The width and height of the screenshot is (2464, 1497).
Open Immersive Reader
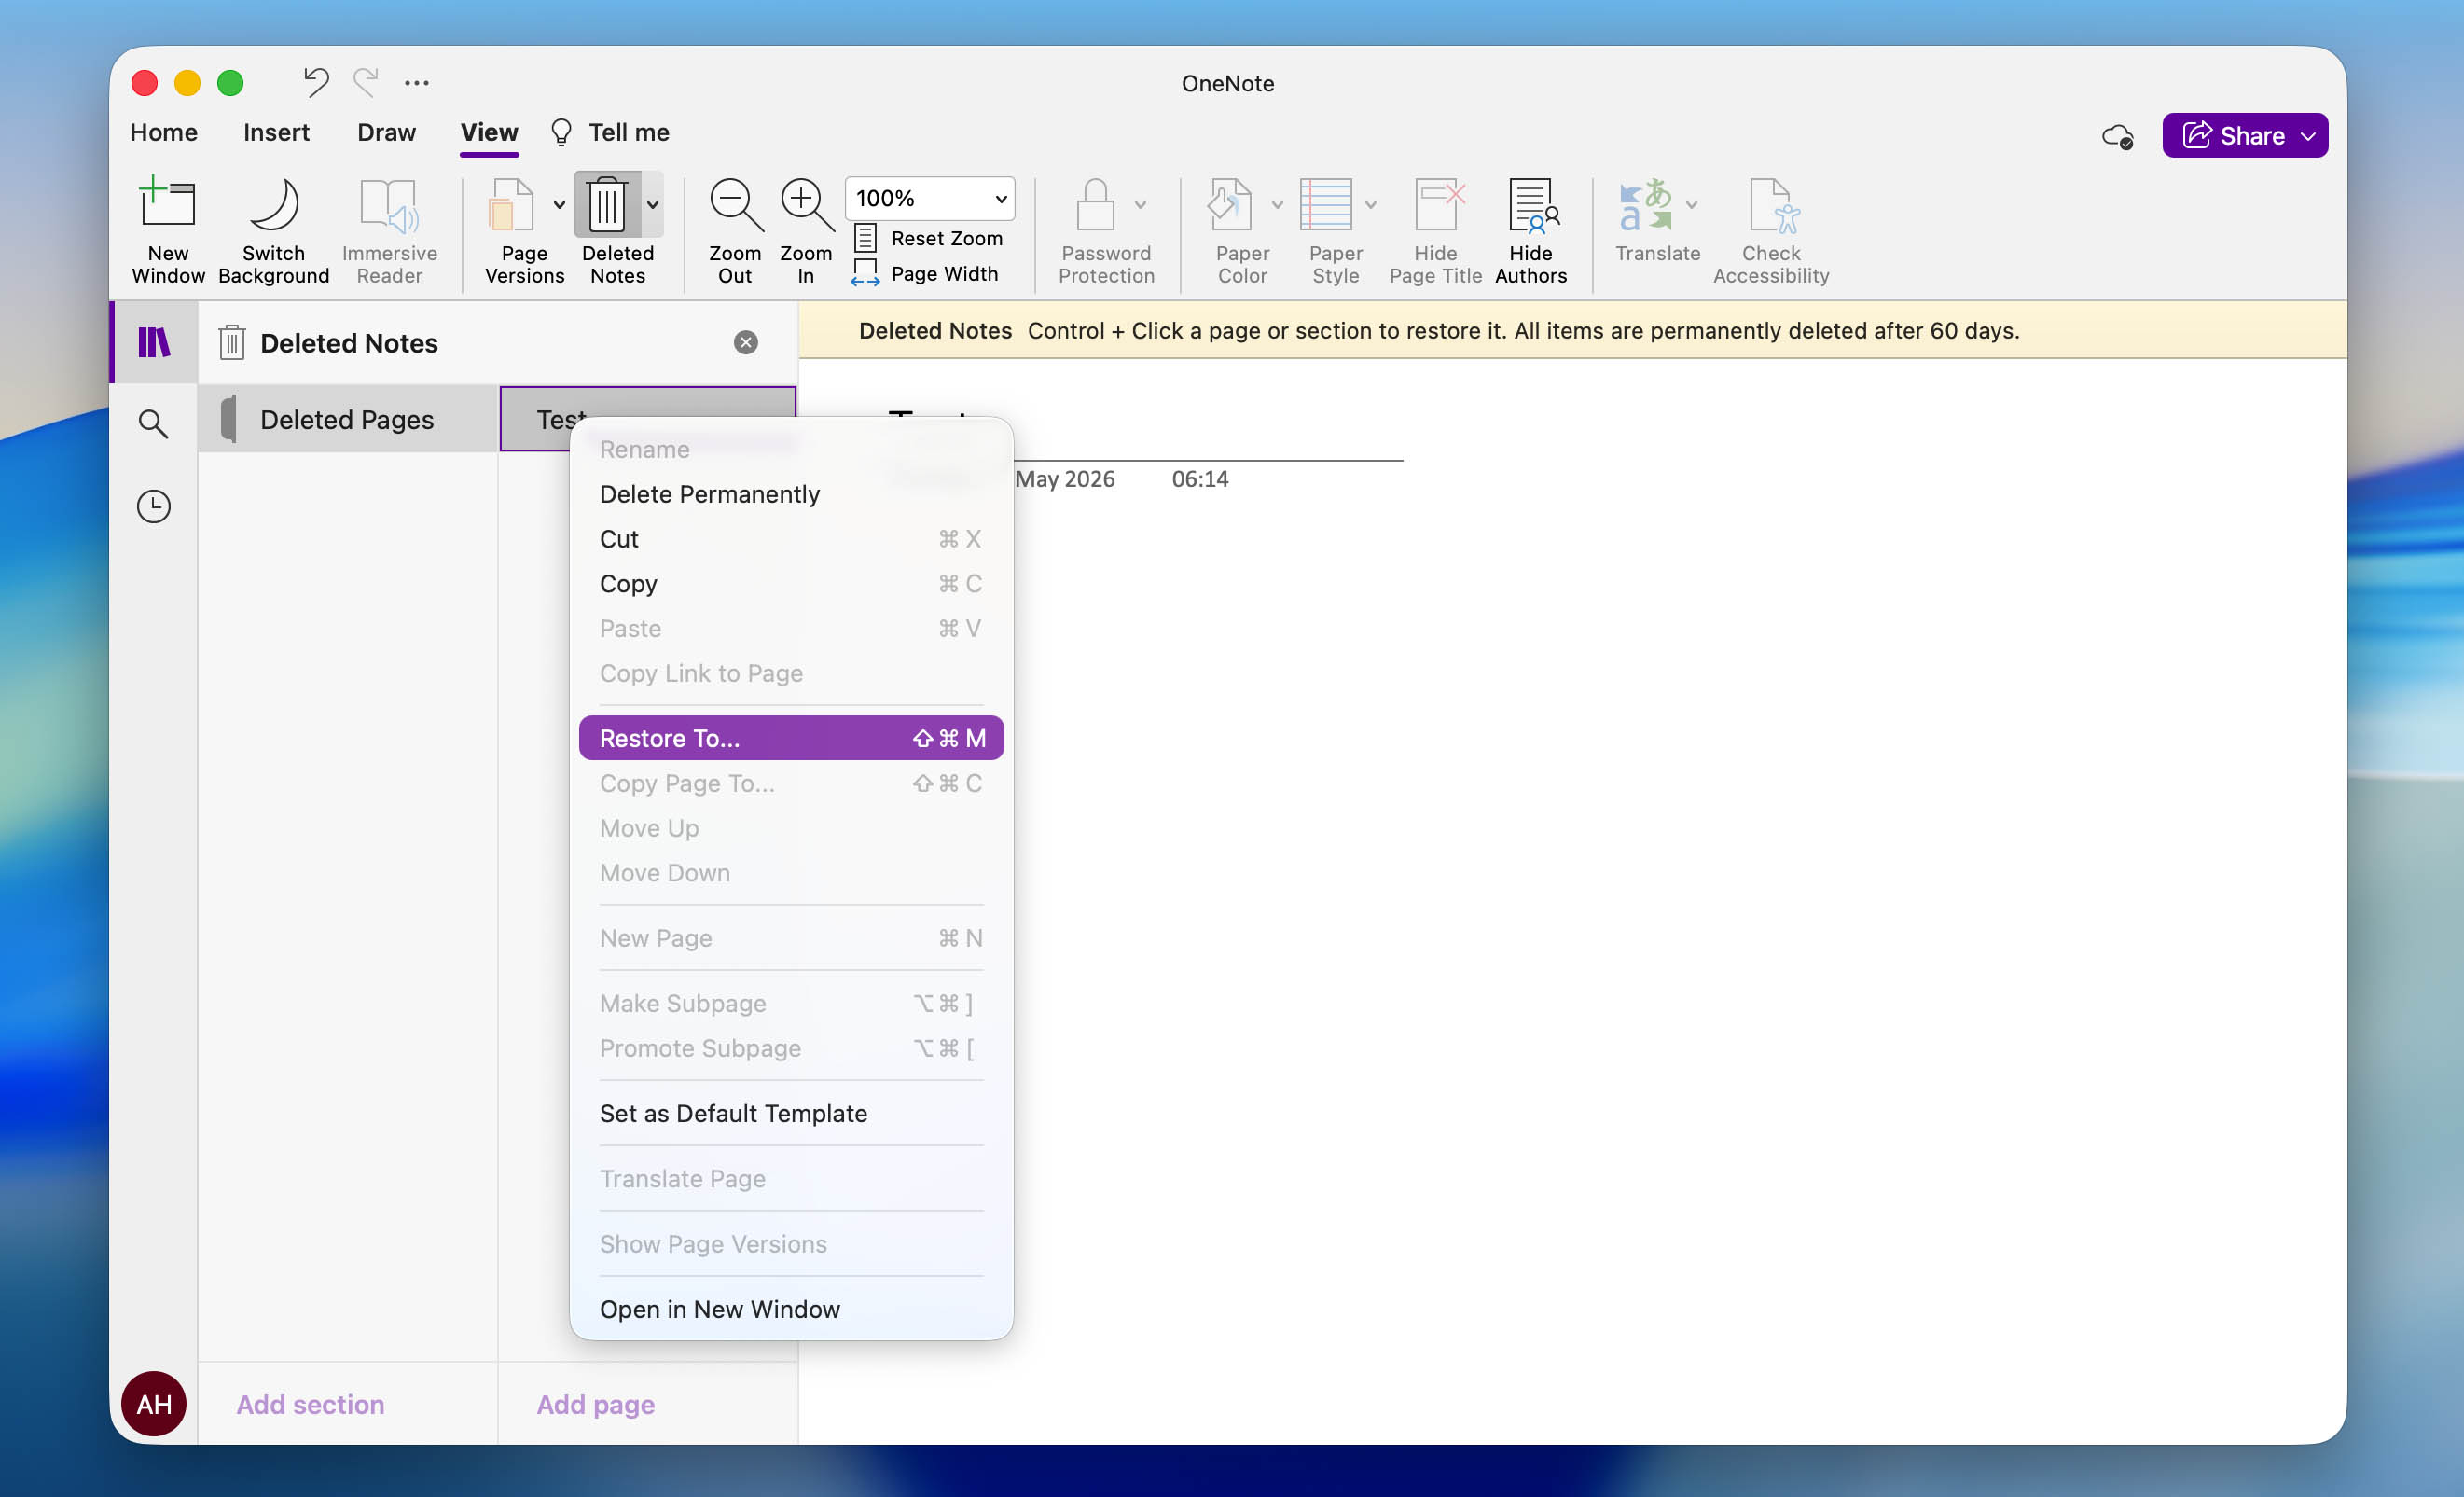tap(389, 230)
